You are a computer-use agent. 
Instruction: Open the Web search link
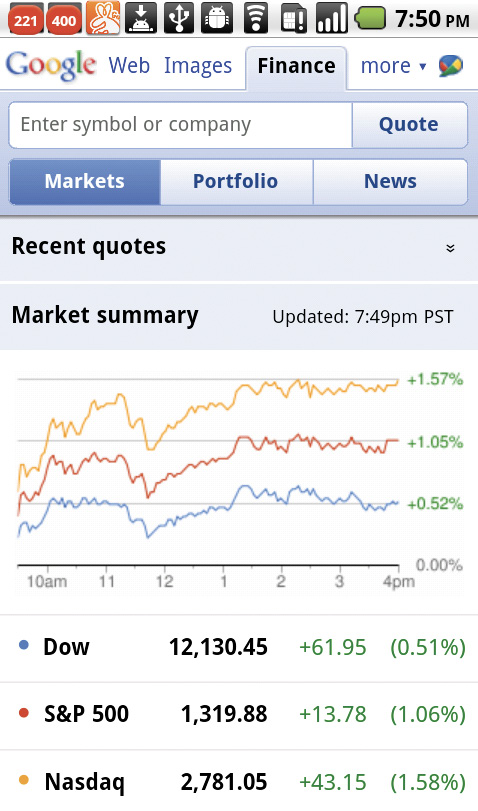(129, 66)
